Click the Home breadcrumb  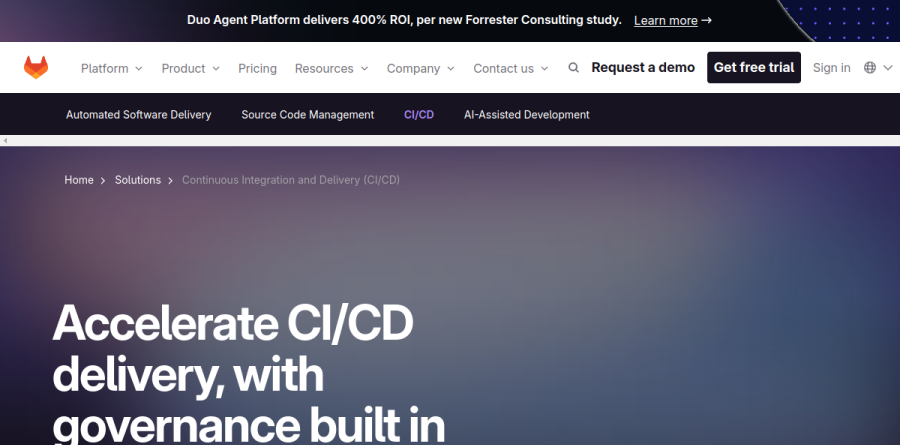(x=79, y=180)
